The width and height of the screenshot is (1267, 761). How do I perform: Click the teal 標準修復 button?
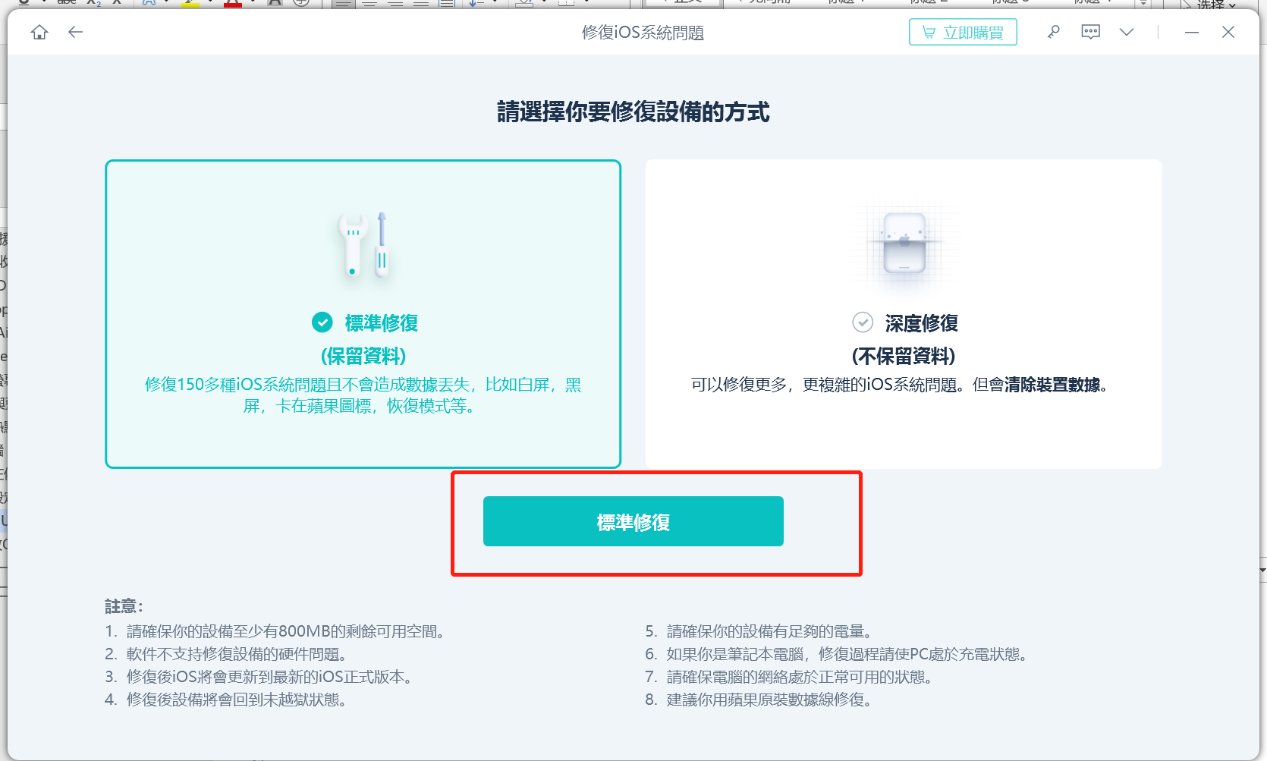633,521
